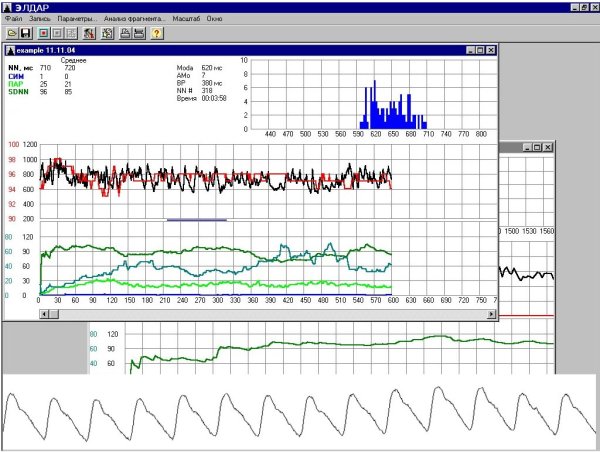This screenshot has height=452, width=600.
Task: Close the background chart window
Action: [x=548, y=147]
